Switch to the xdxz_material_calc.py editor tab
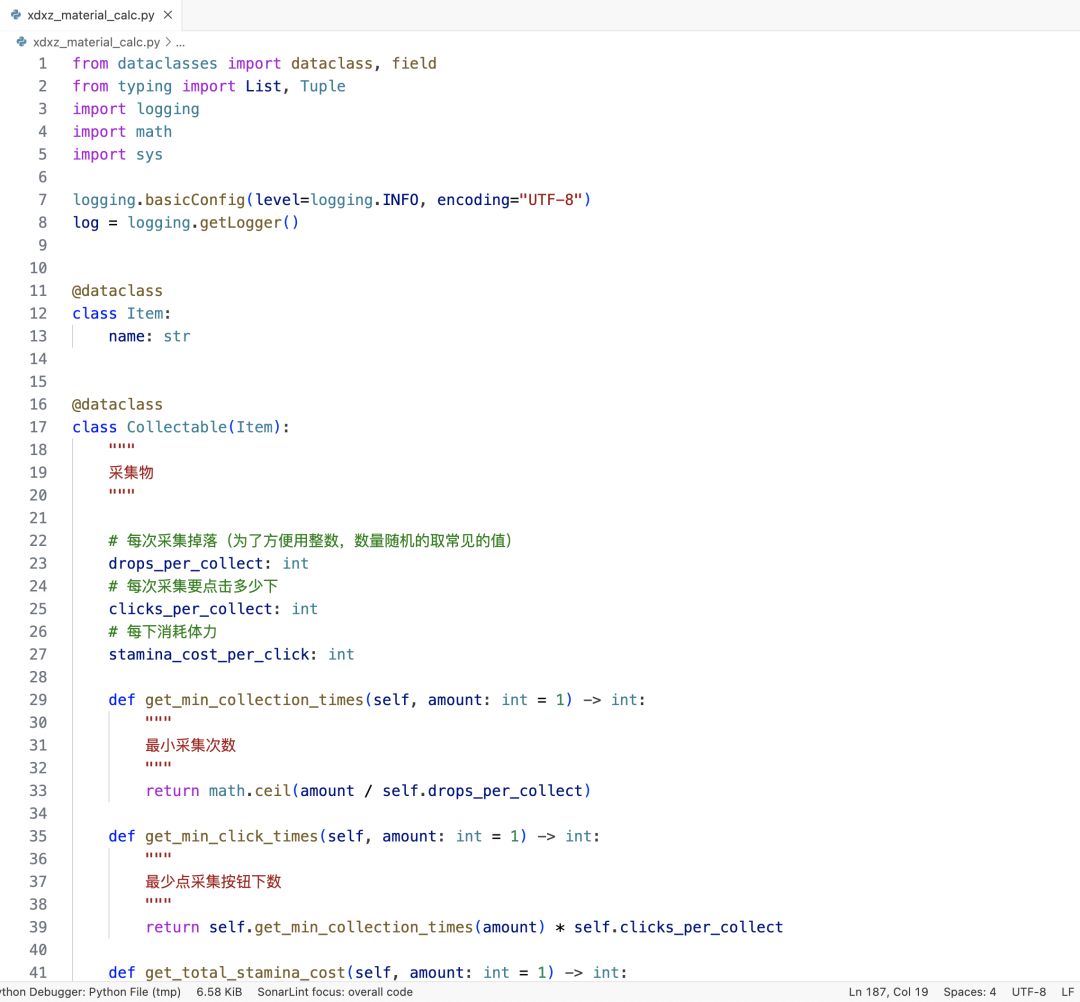This screenshot has width=1080, height=1002. click(91, 14)
